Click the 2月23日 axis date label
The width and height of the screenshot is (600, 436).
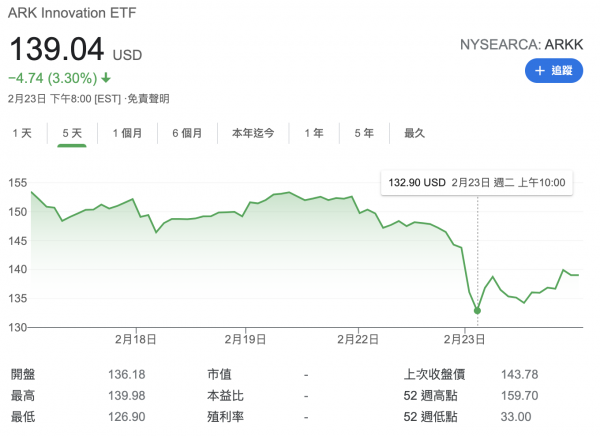coord(464,339)
